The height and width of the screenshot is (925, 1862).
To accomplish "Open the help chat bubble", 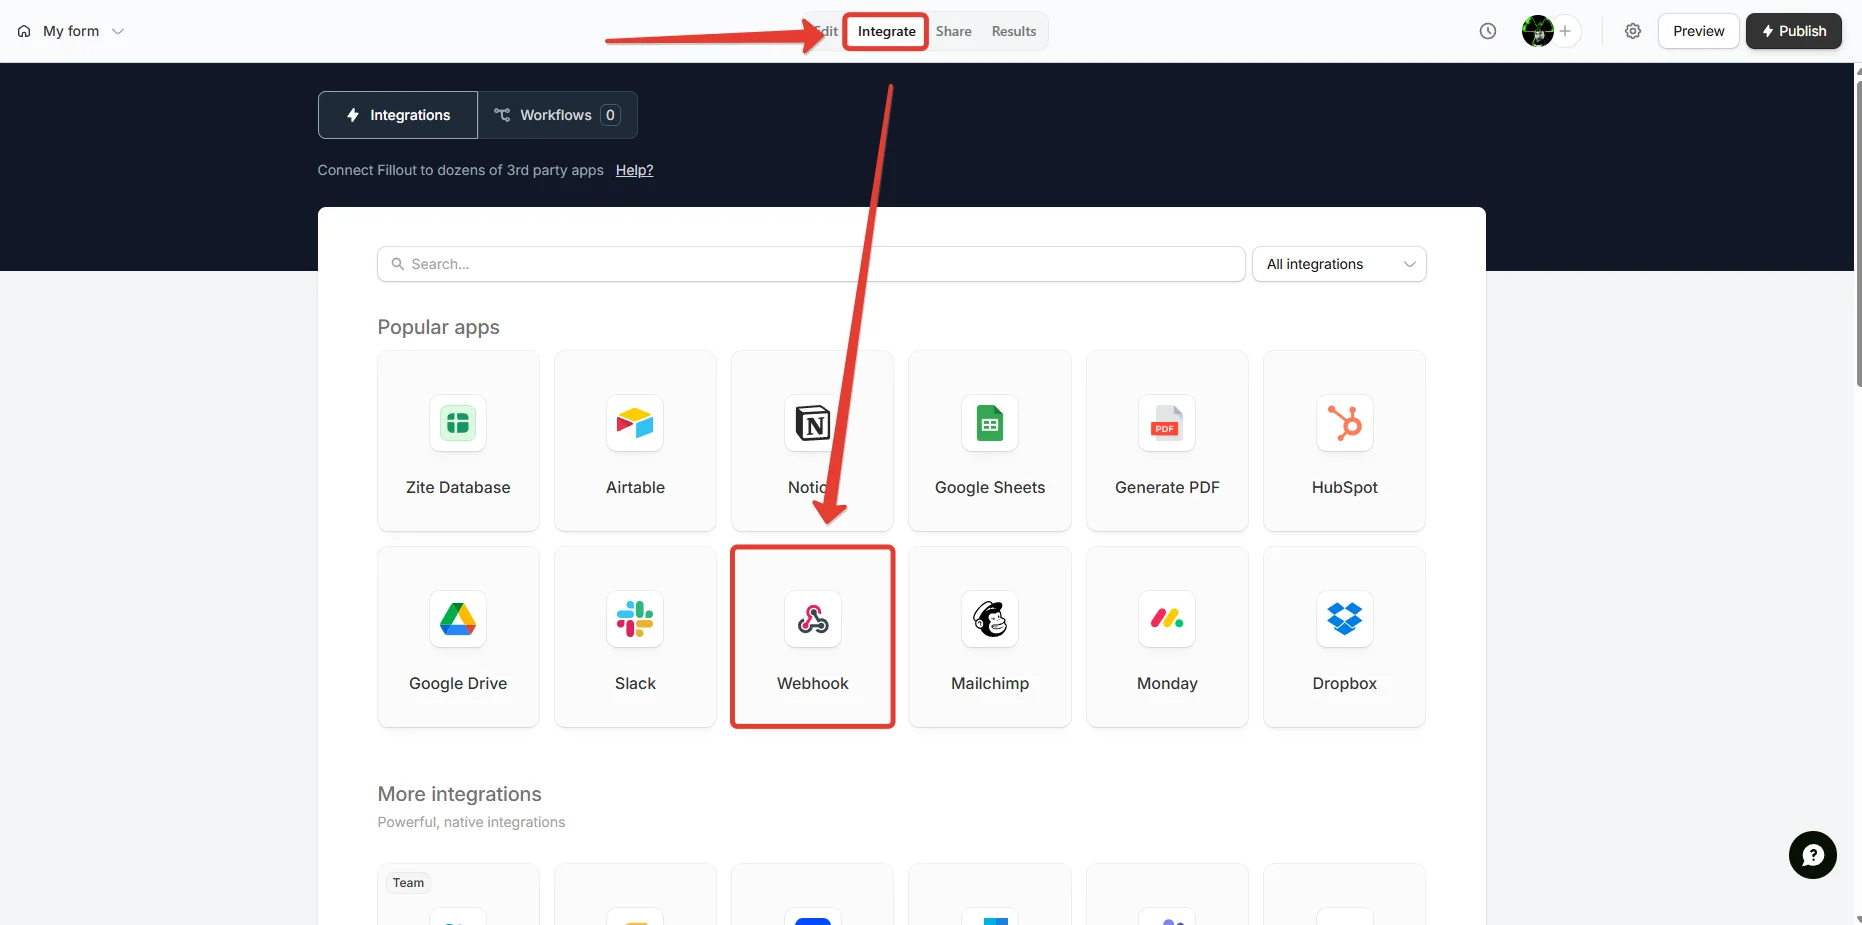I will 1813,855.
